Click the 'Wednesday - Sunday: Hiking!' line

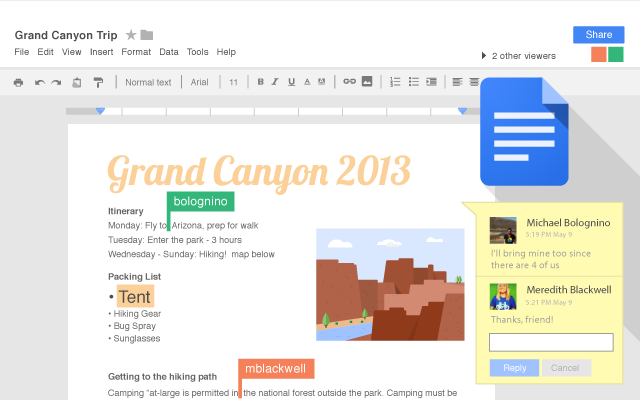[191, 254]
